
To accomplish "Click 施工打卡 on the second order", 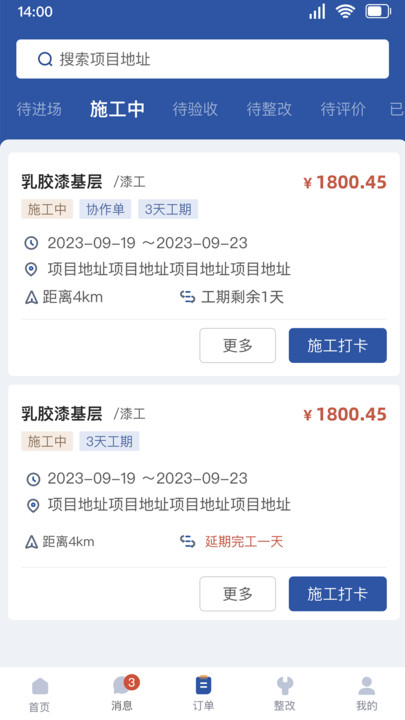I will [x=338, y=594].
